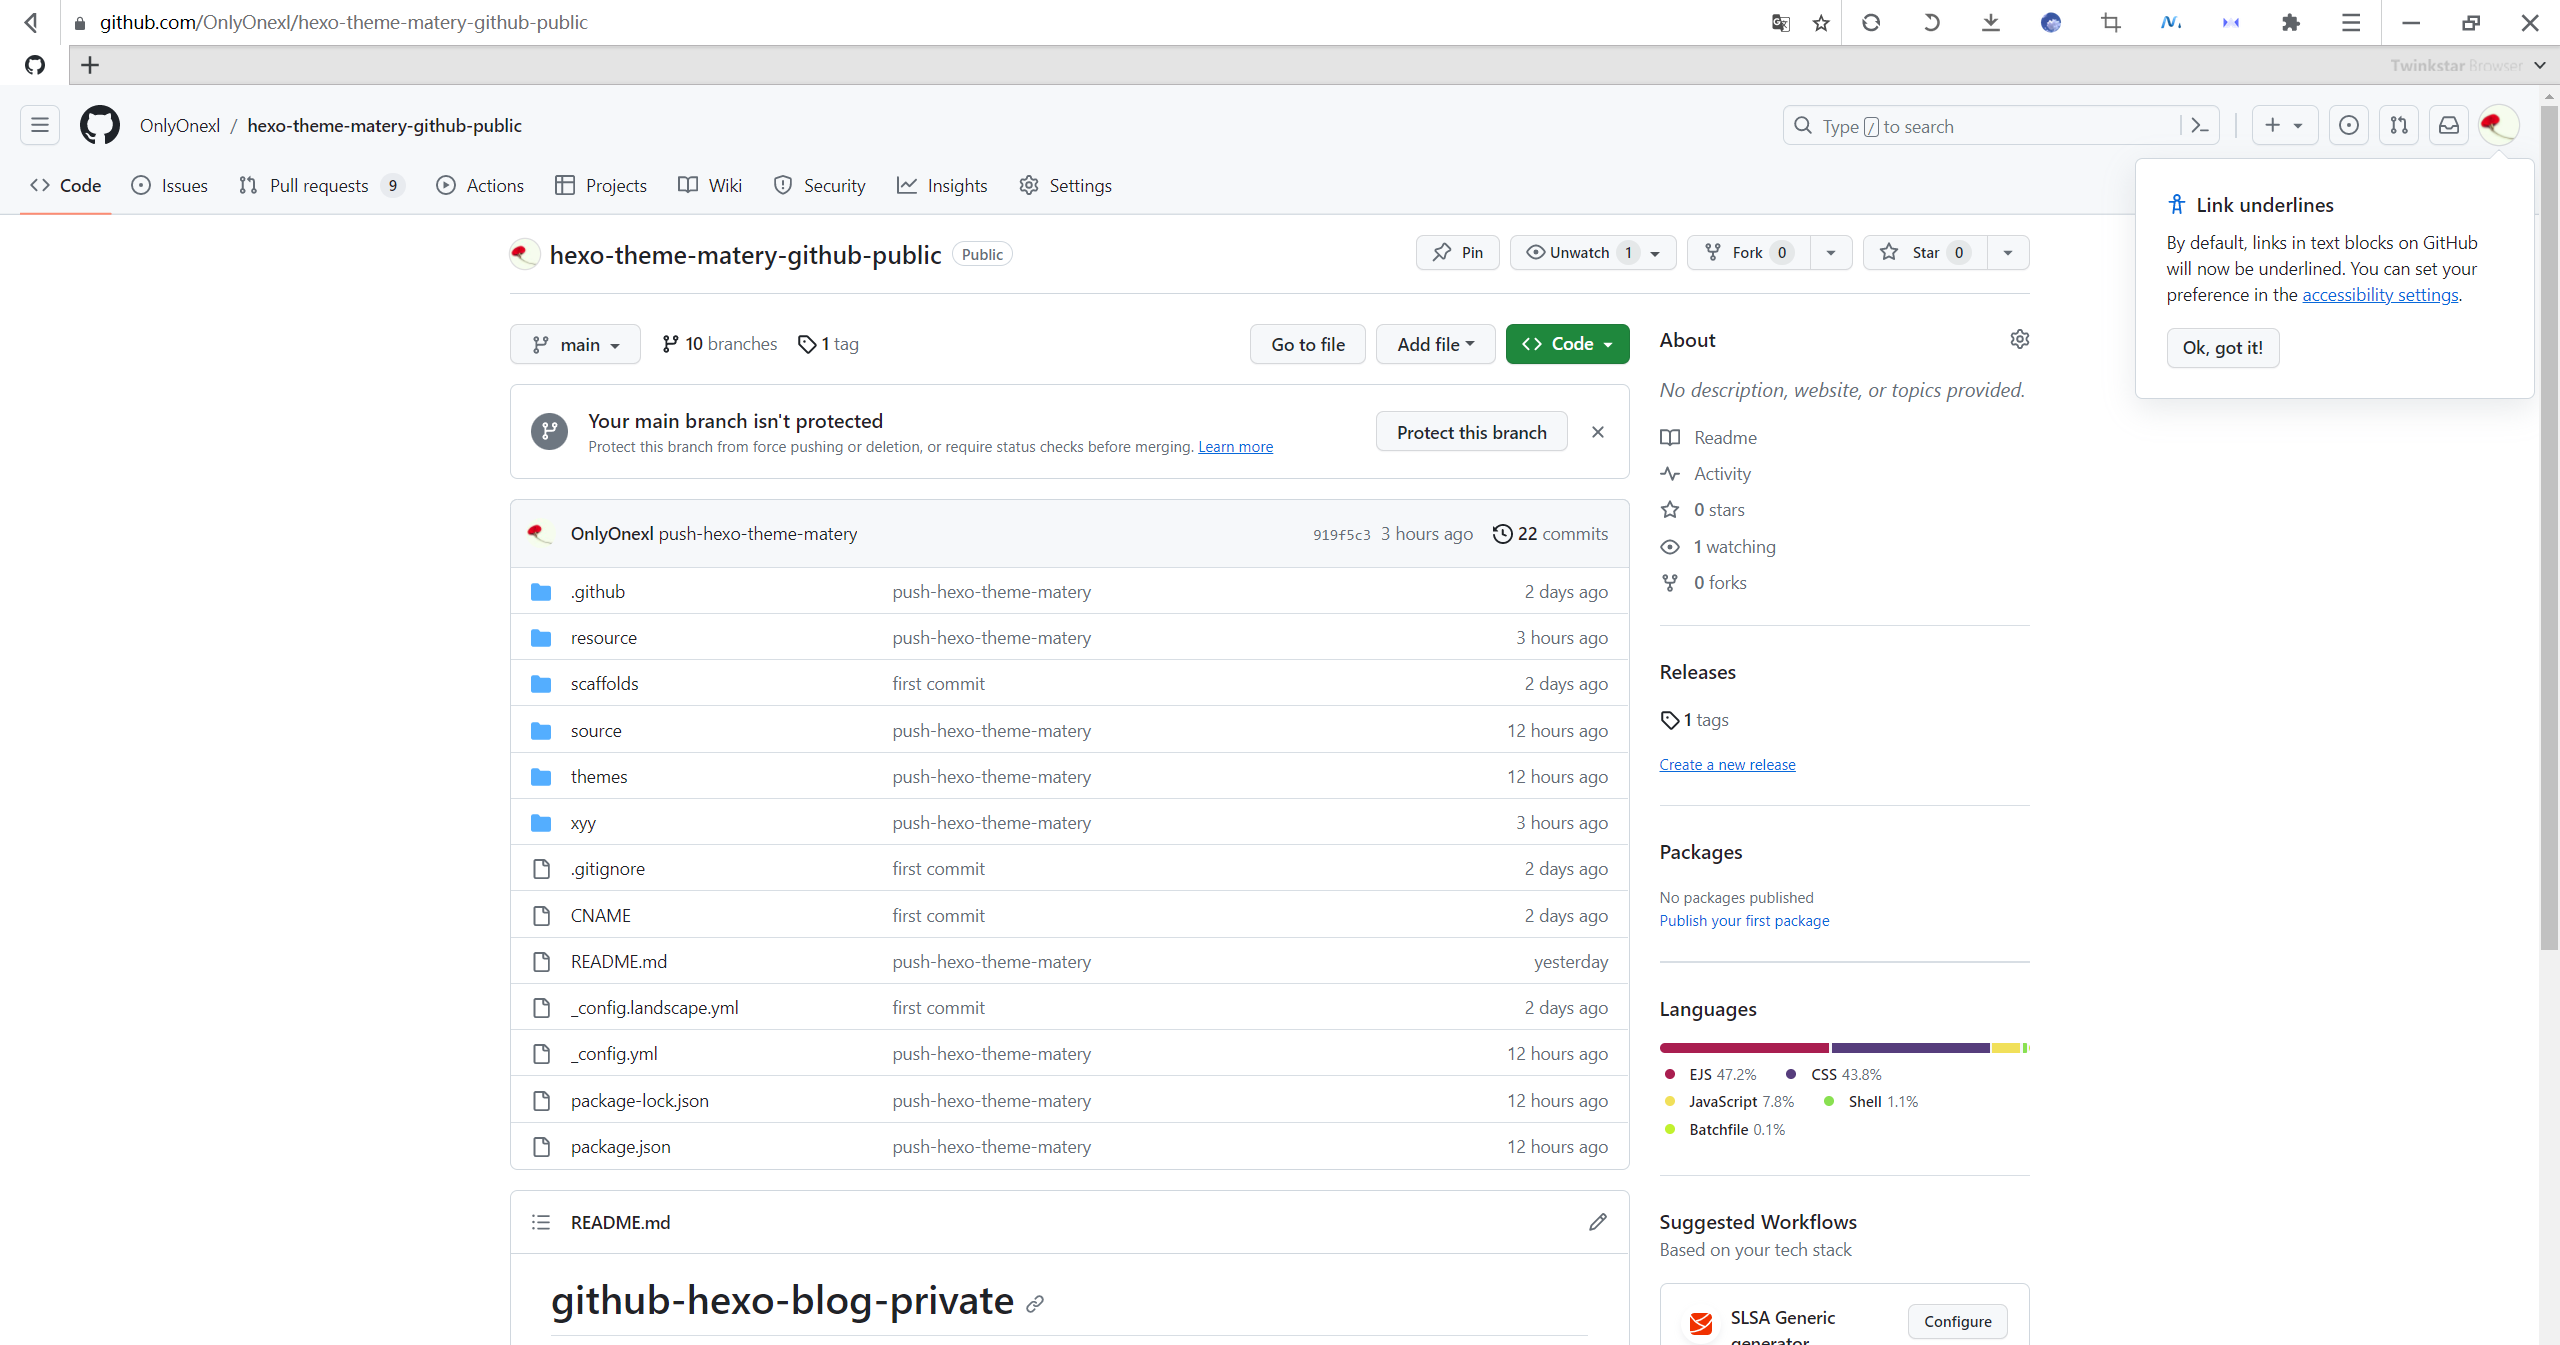The image size is (2560, 1345).
Task: Toggle Pin for this repository
Action: pyautogui.click(x=1458, y=252)
